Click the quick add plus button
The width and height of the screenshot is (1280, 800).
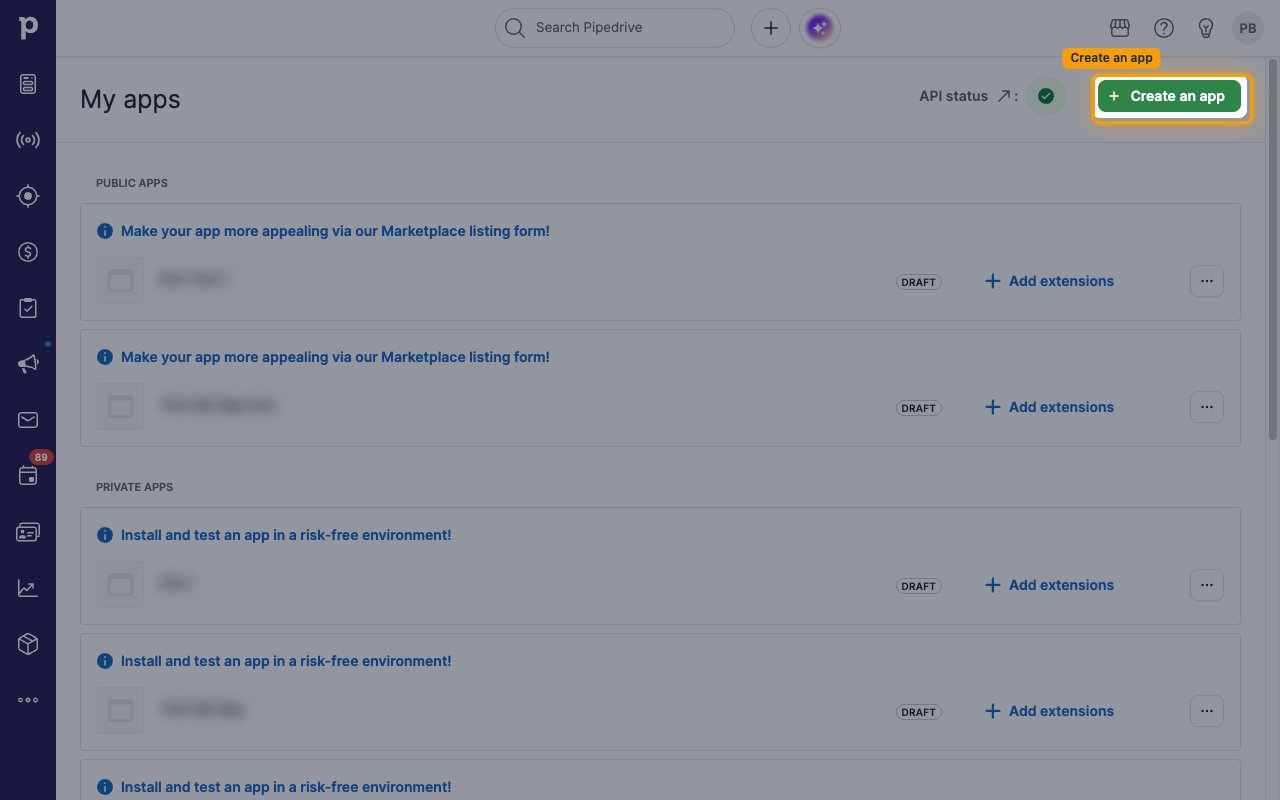(x=771, y=28)
